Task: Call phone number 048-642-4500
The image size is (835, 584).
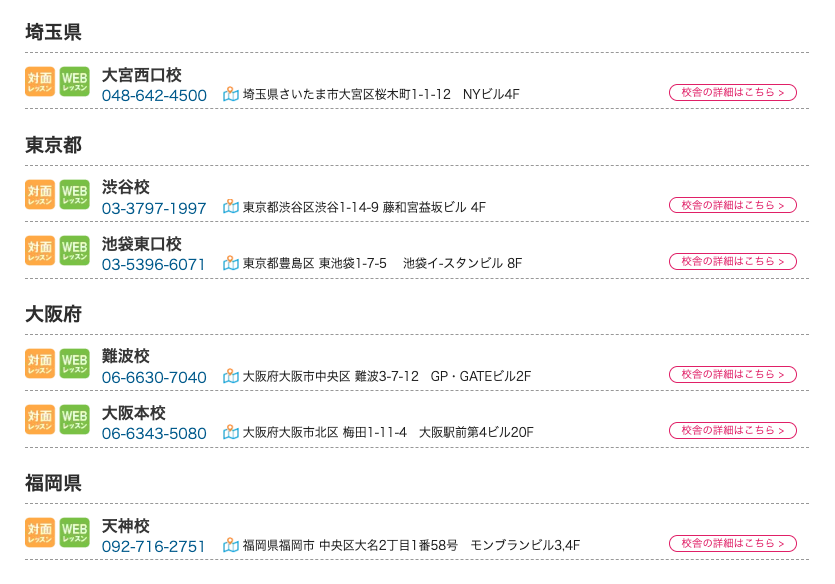Action: tap(154, 96)
